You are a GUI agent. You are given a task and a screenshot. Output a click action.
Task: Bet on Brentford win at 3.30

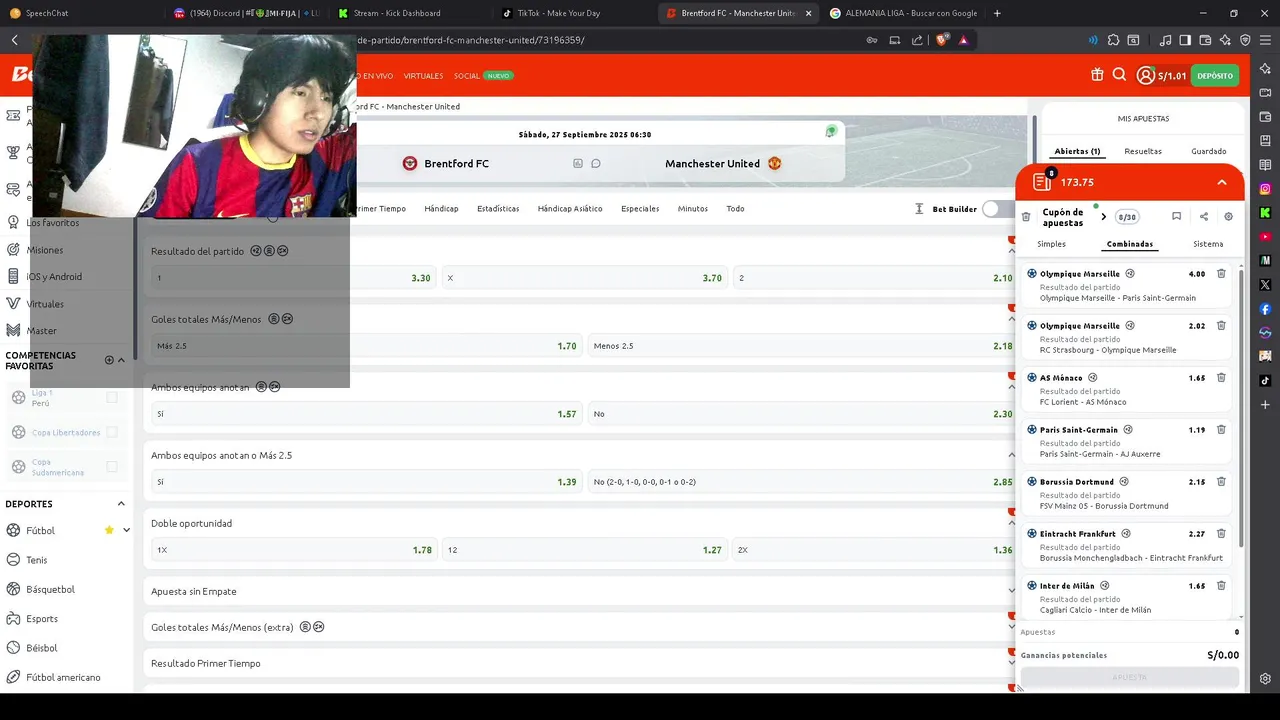(x=293, y=278)
